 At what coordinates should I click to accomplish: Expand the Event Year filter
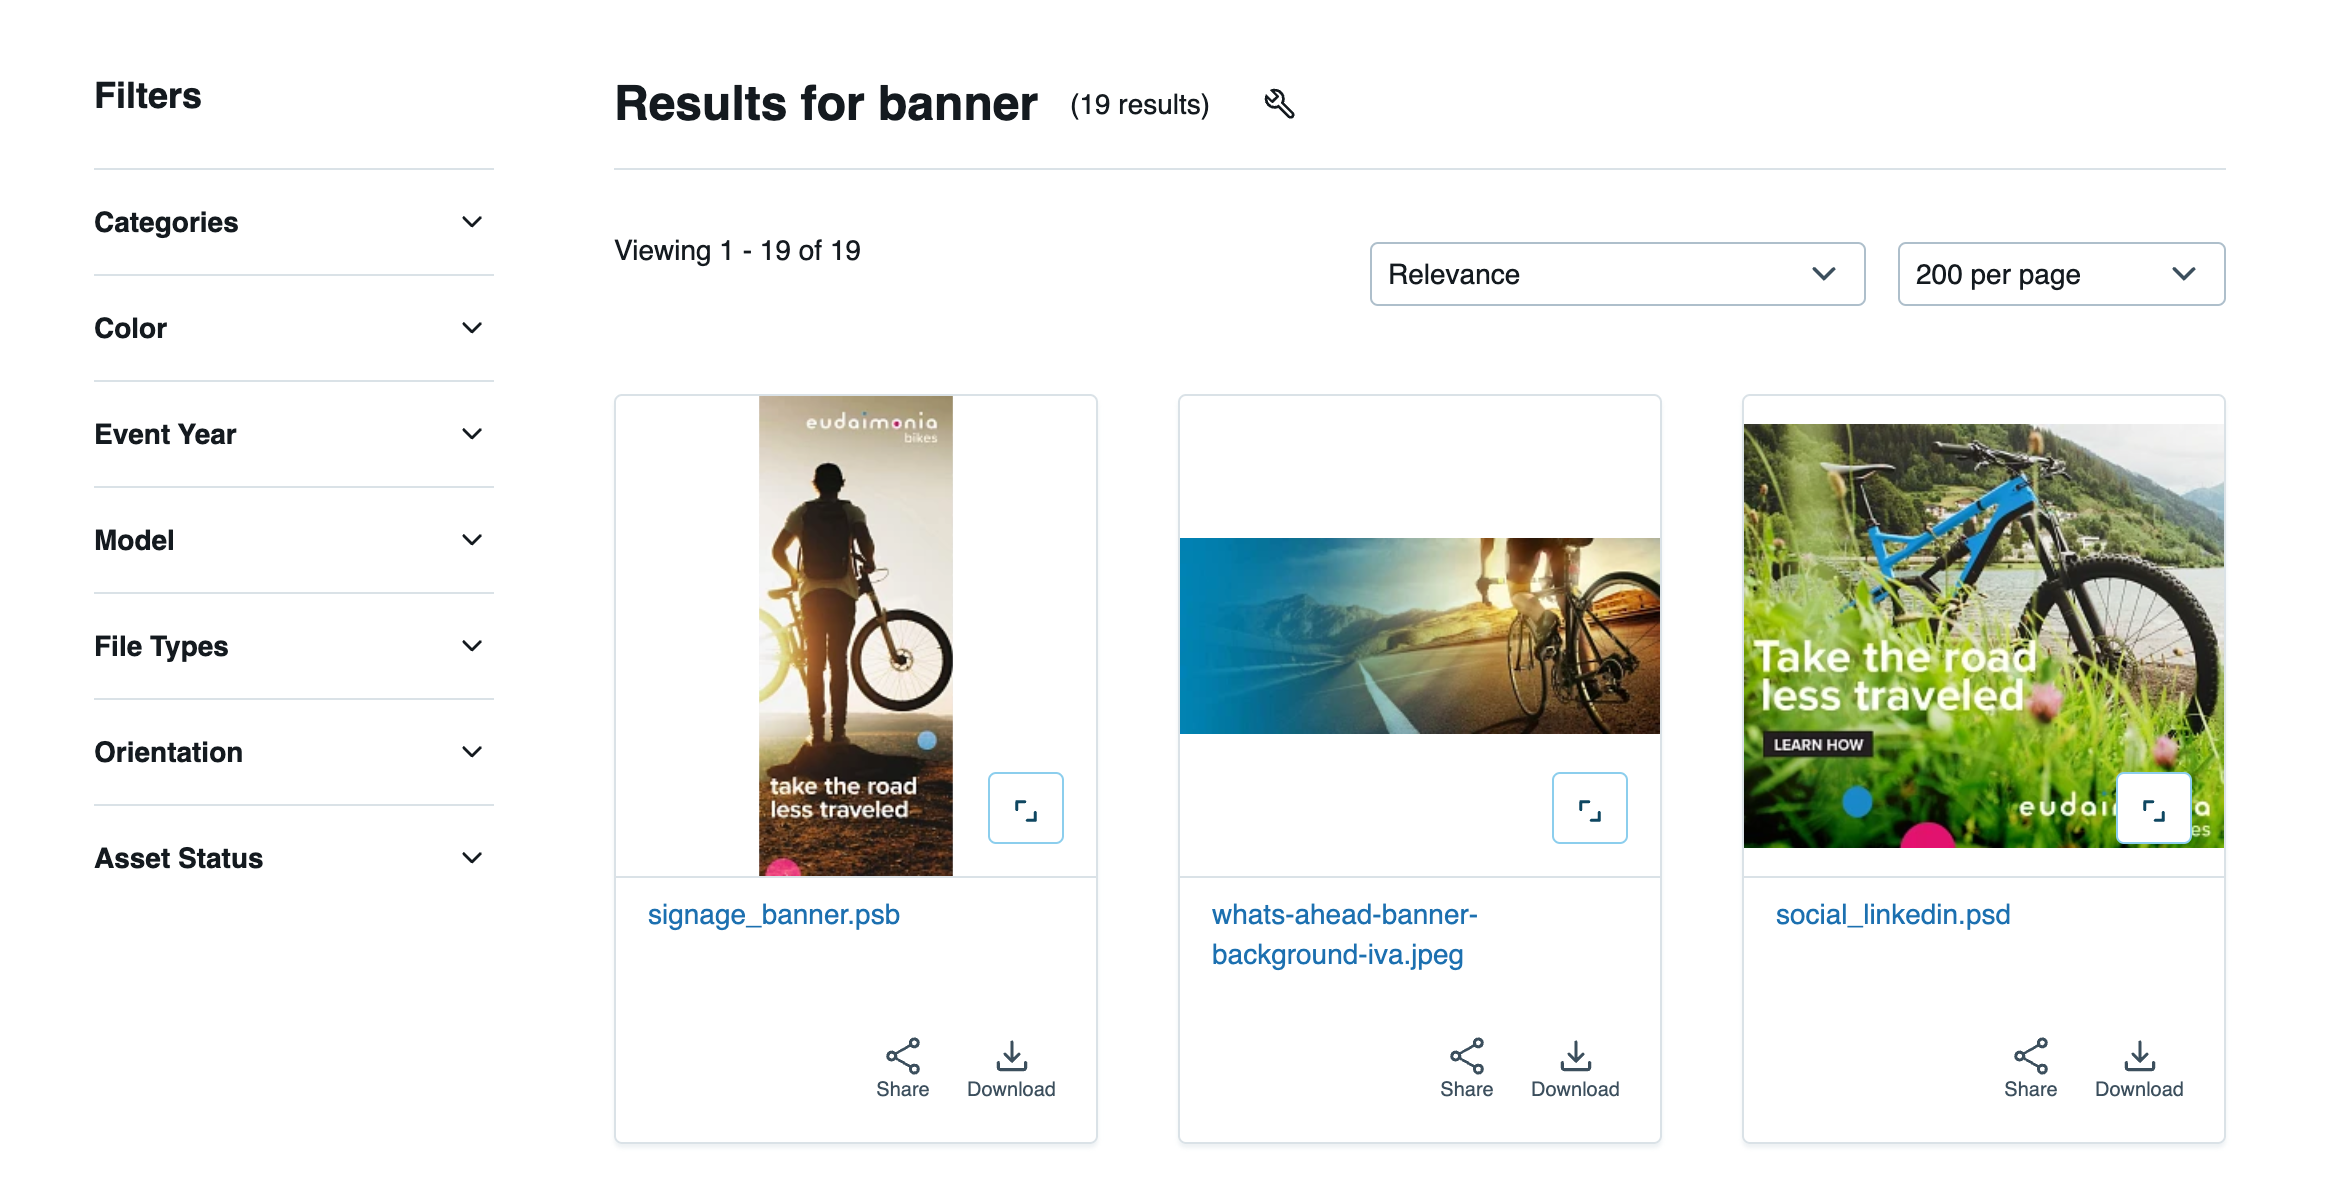pyautogui.click(x=293, y=434)
